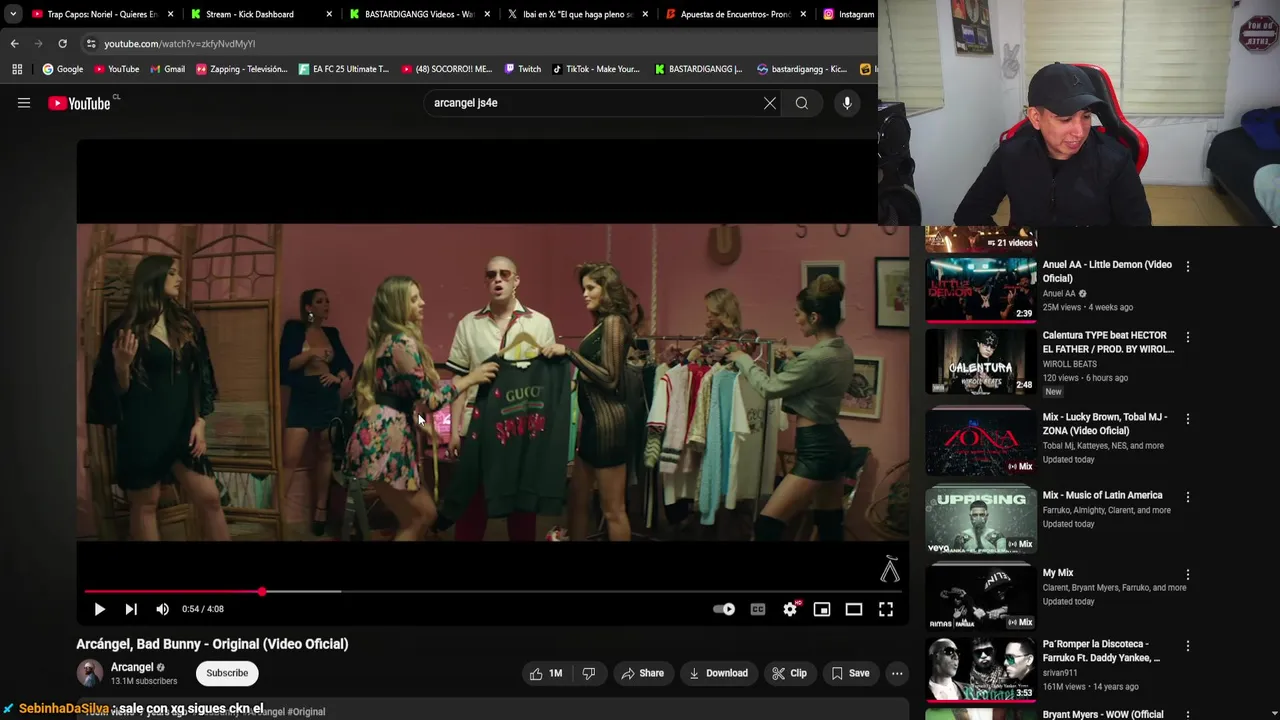Toggle the autoplay switch
Viewport: 1280px width, 720px height.
pos(724,609)
